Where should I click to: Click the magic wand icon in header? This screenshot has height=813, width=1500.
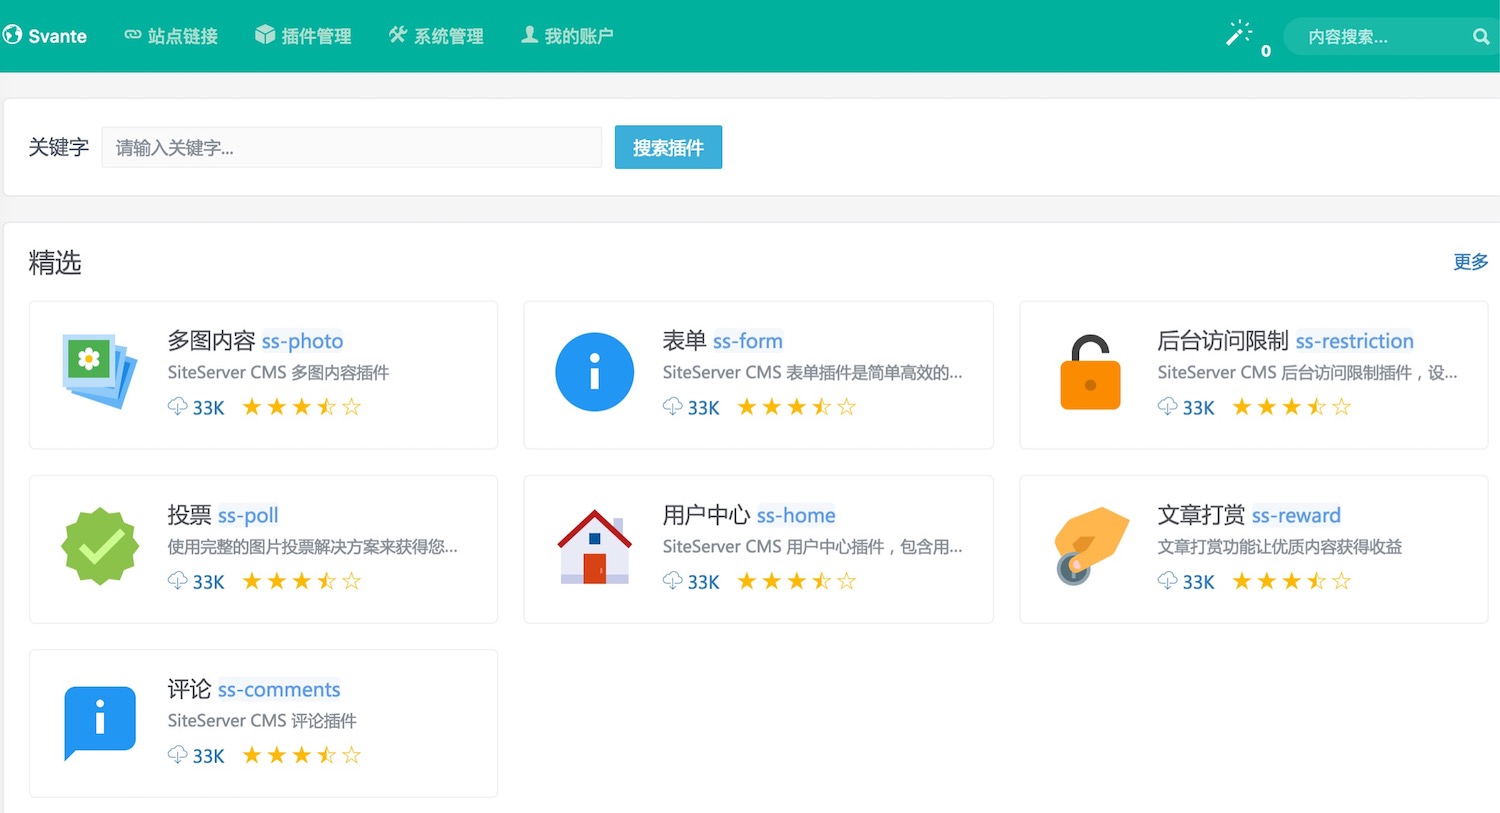click(x=1239, y=34)
